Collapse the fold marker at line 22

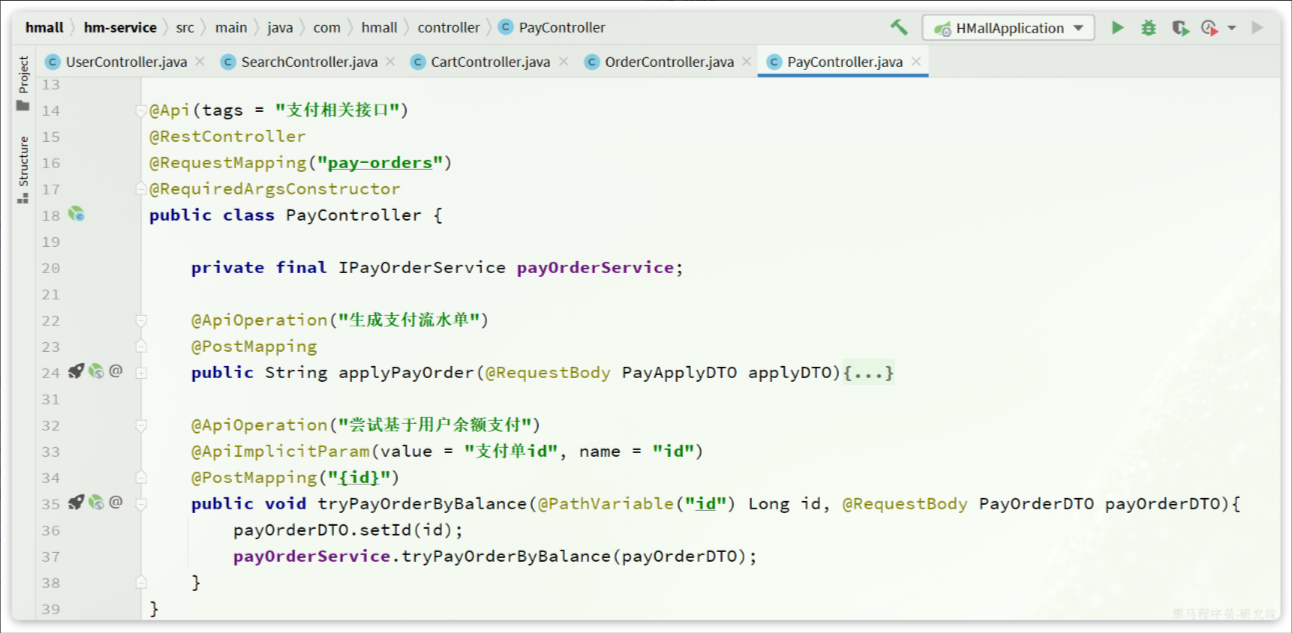(141, 320)
